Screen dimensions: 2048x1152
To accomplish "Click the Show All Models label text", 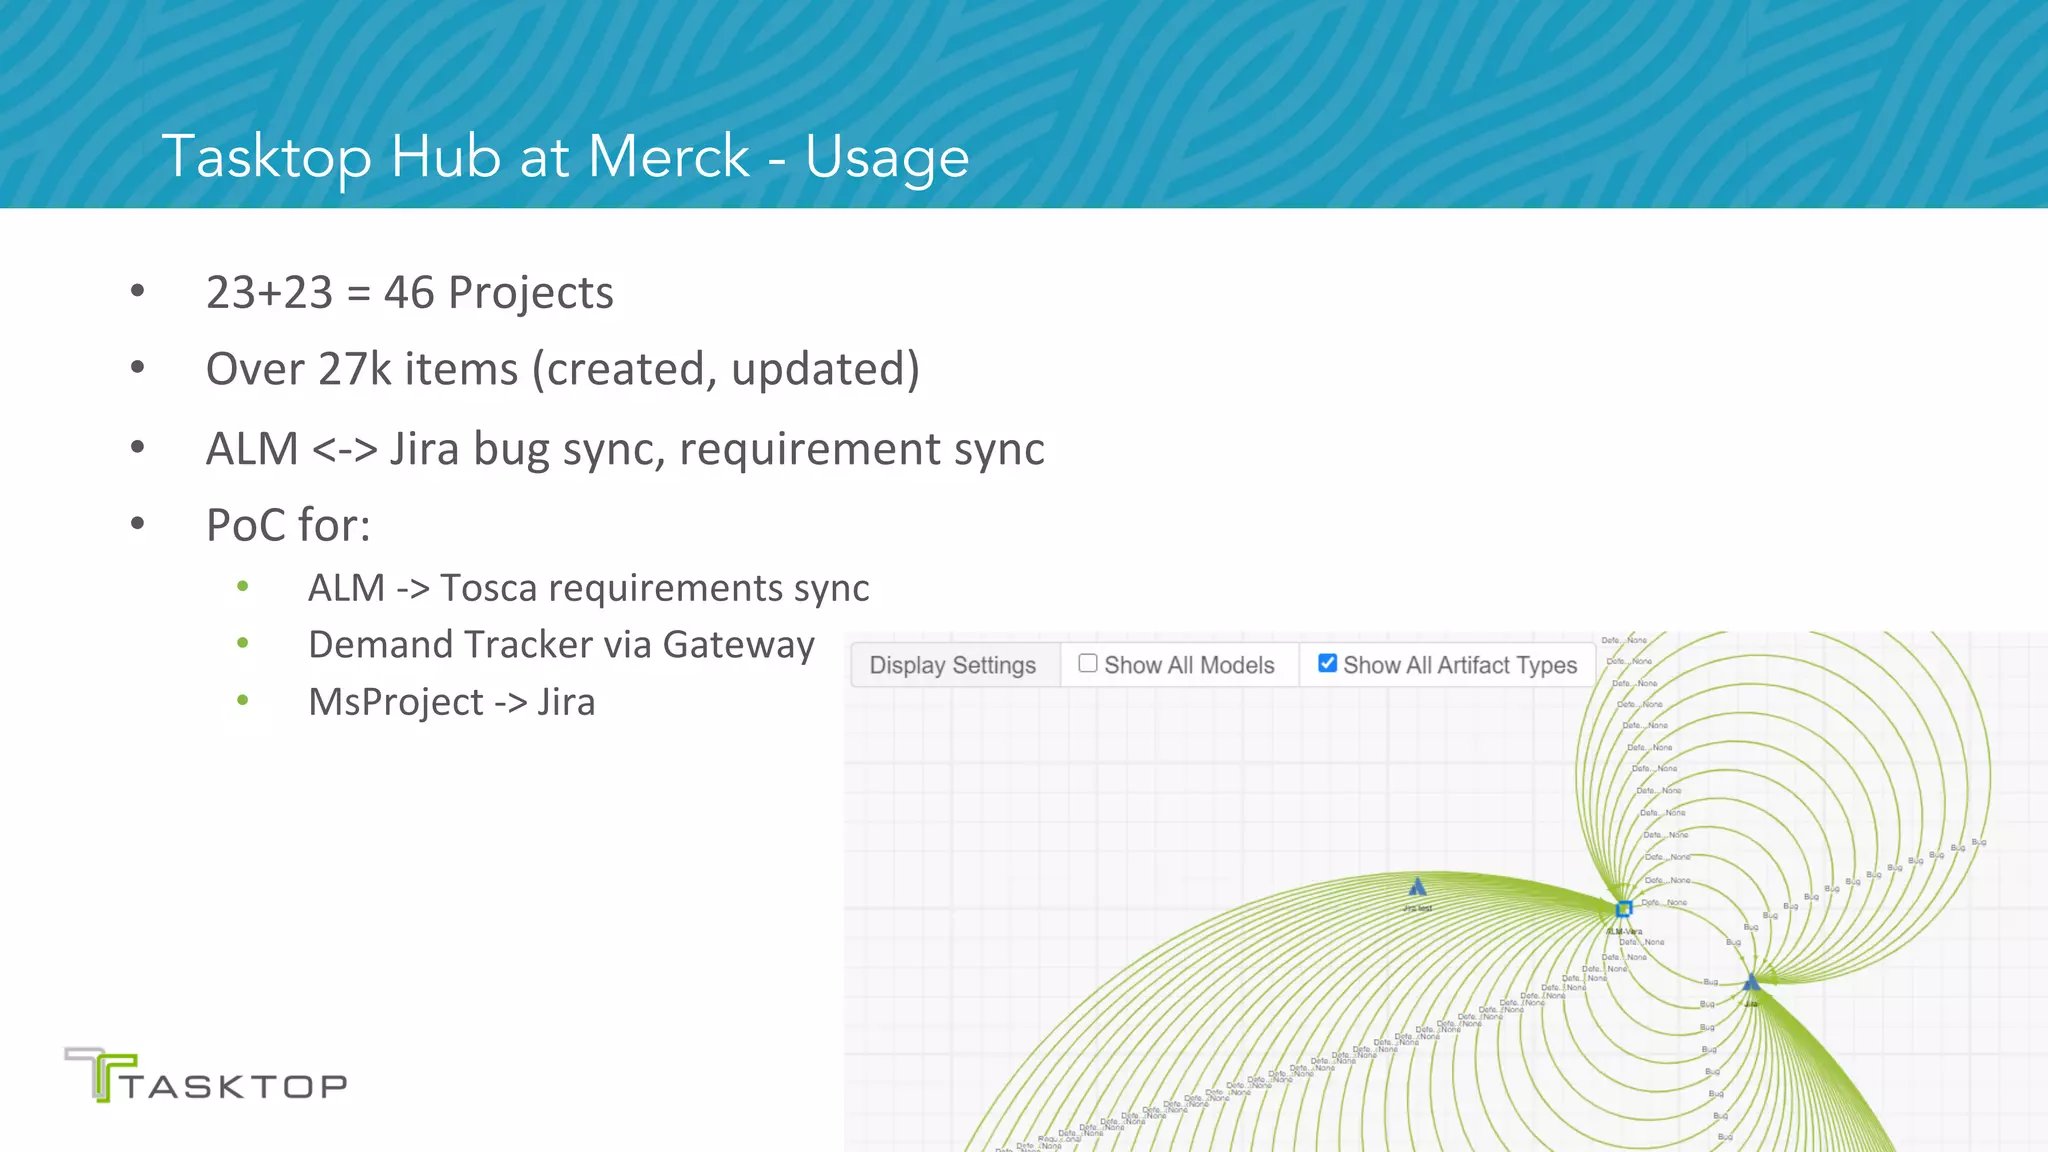I will [x=1189, y=665].
